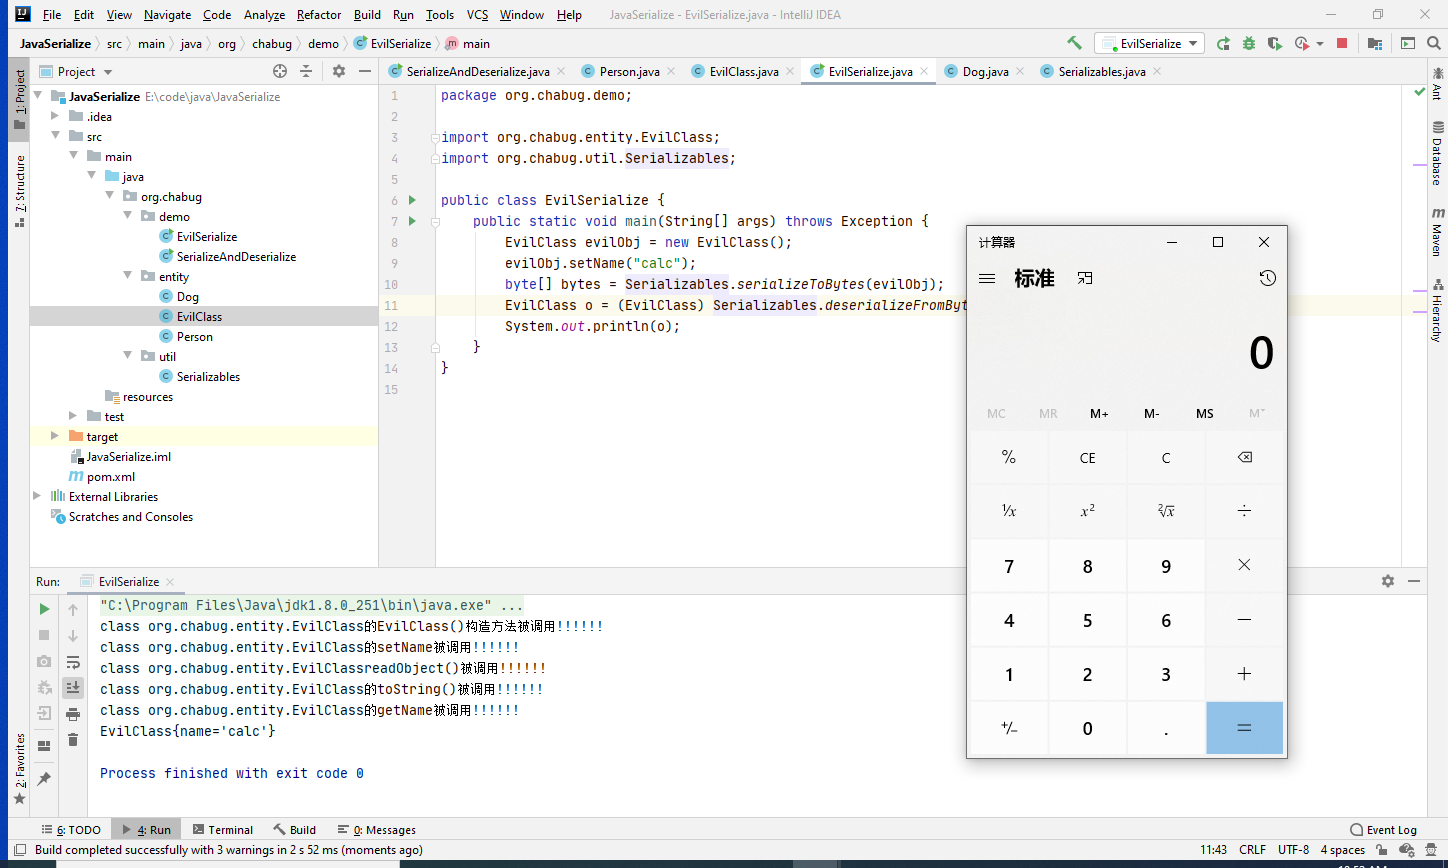Open Messages tool window

377,830
